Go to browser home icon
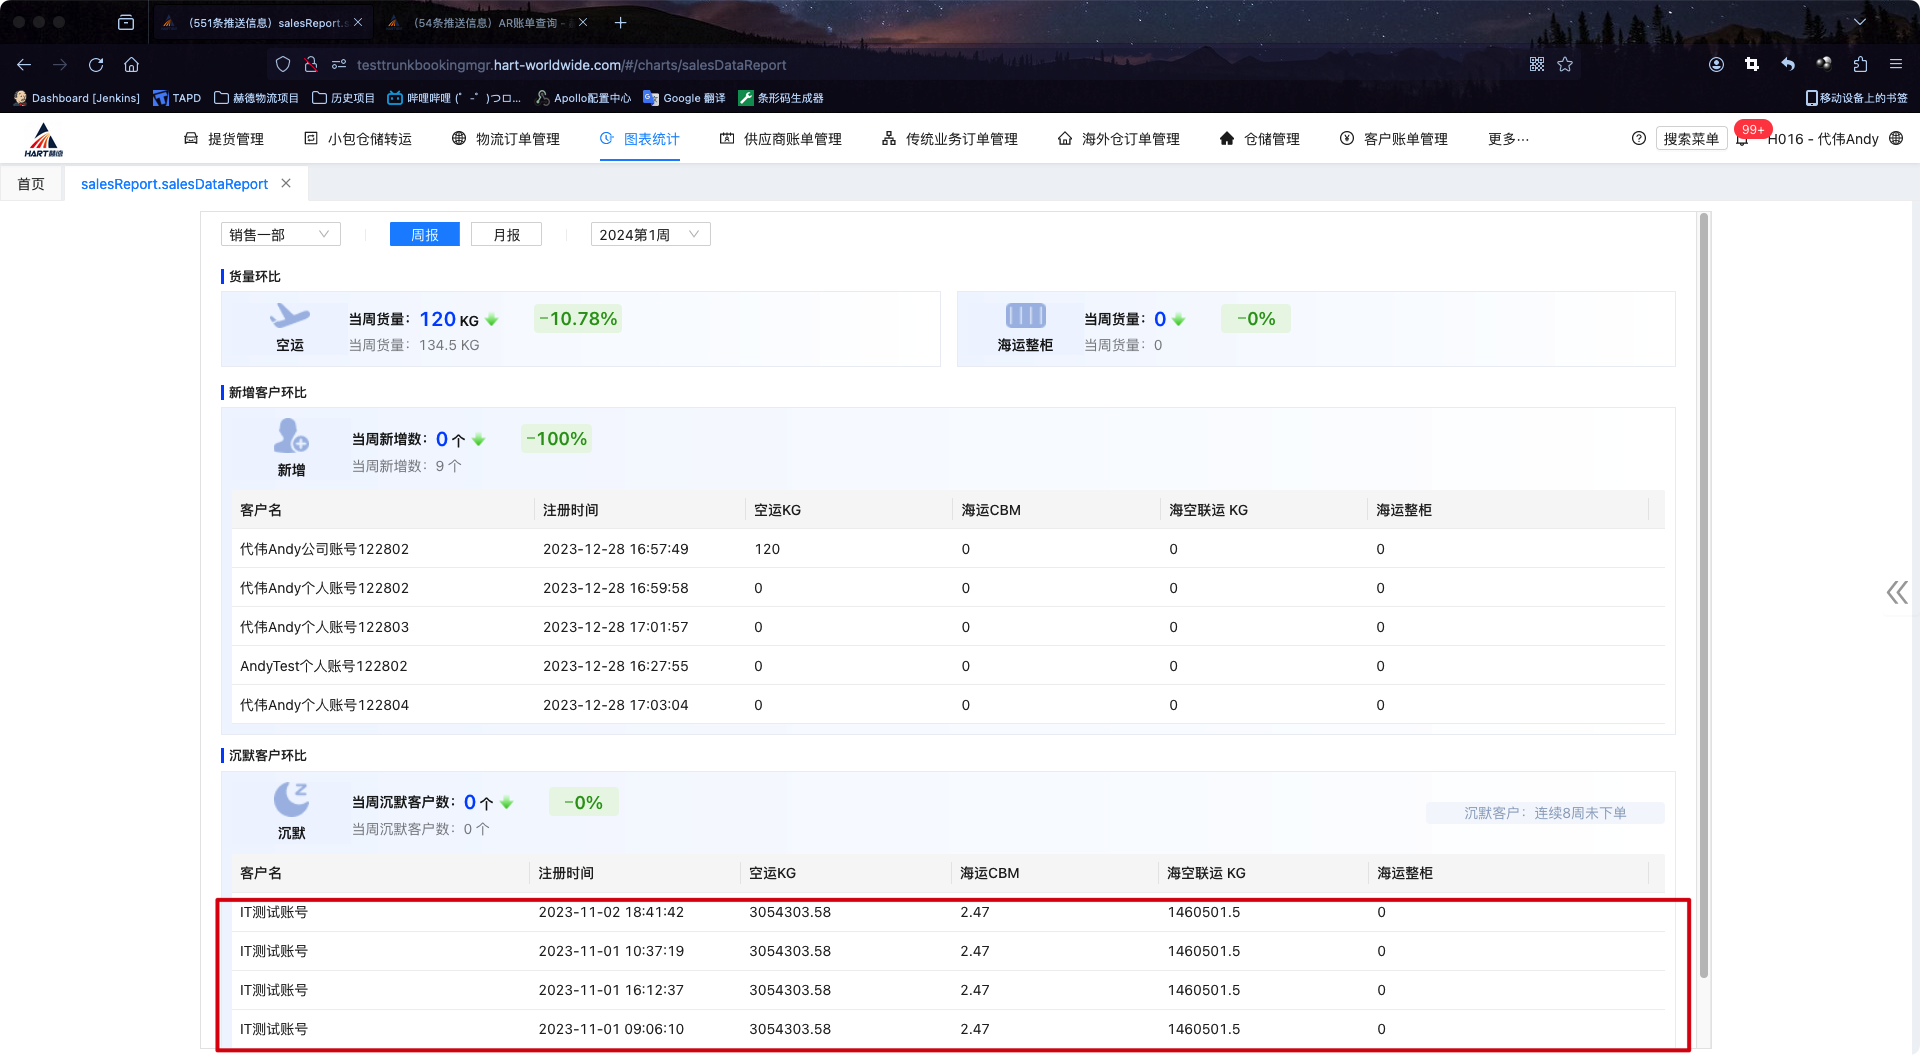The width and height of the screenshot is (1920, 1055). pyautogui.click(x=131, y=65)
